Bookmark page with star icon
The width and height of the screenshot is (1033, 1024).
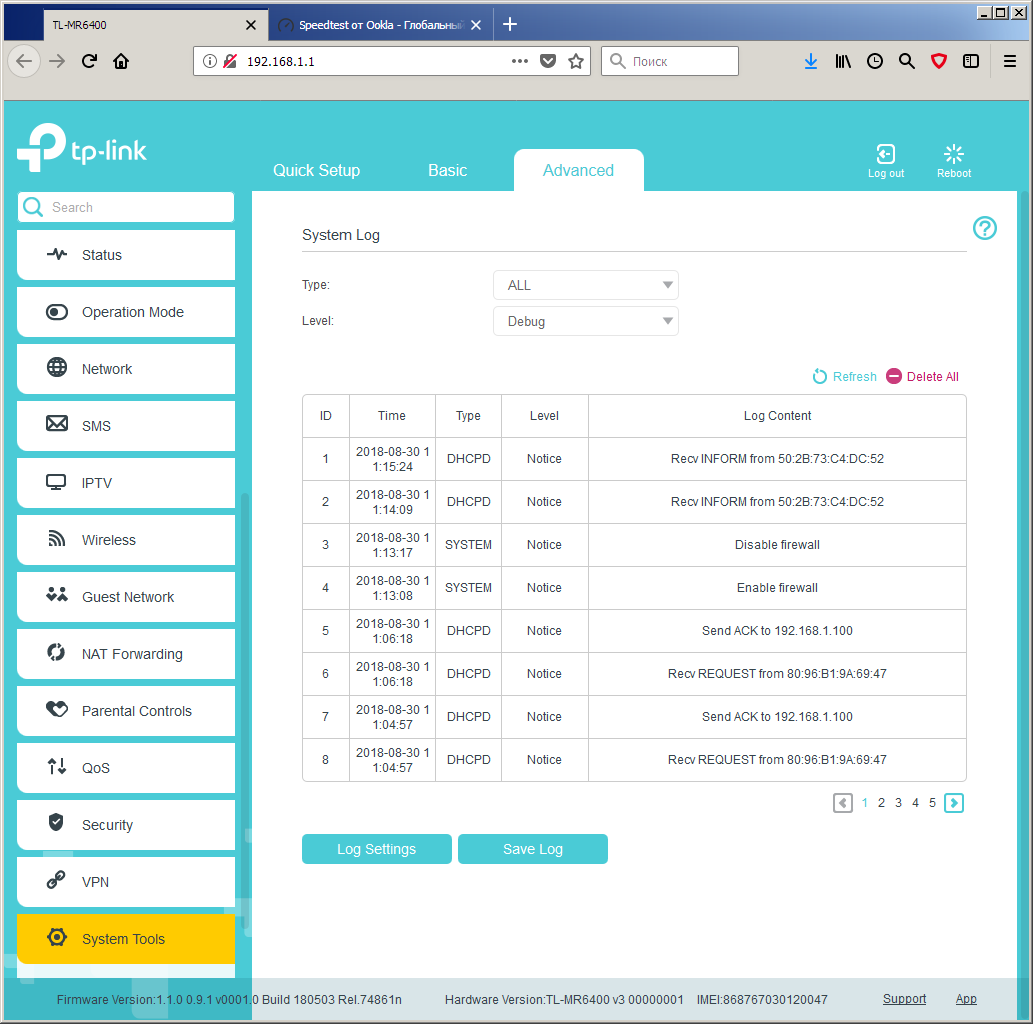[576, 61]
